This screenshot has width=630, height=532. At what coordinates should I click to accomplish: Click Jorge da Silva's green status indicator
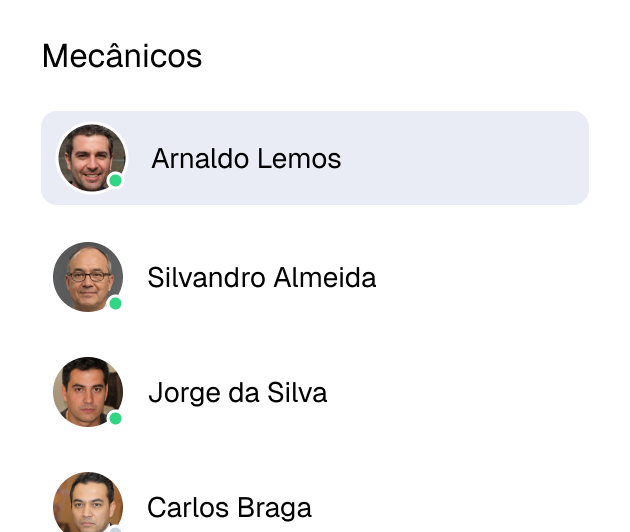[115, 418]
